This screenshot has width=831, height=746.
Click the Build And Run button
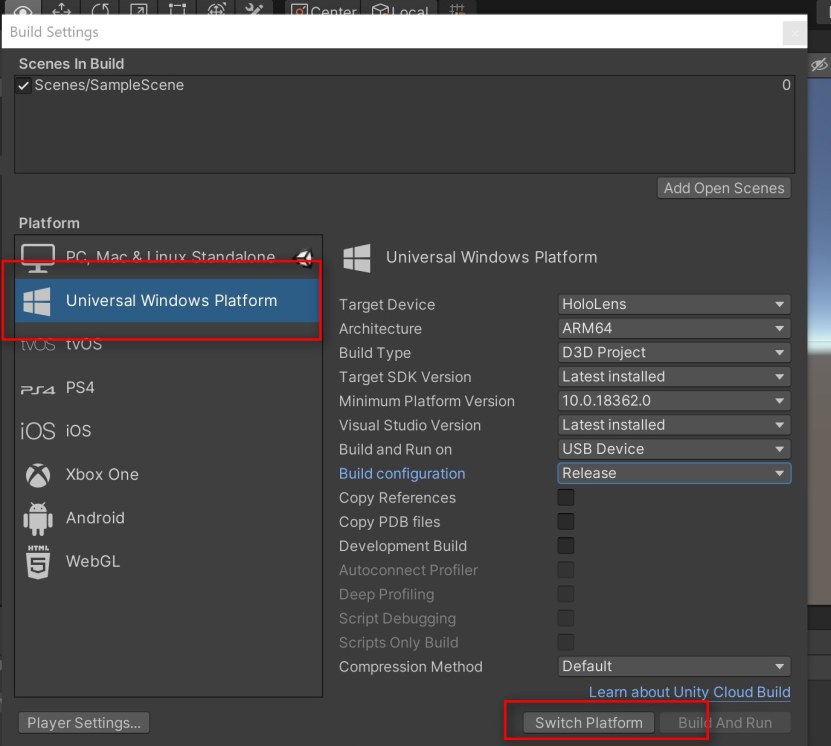[725, 723]
